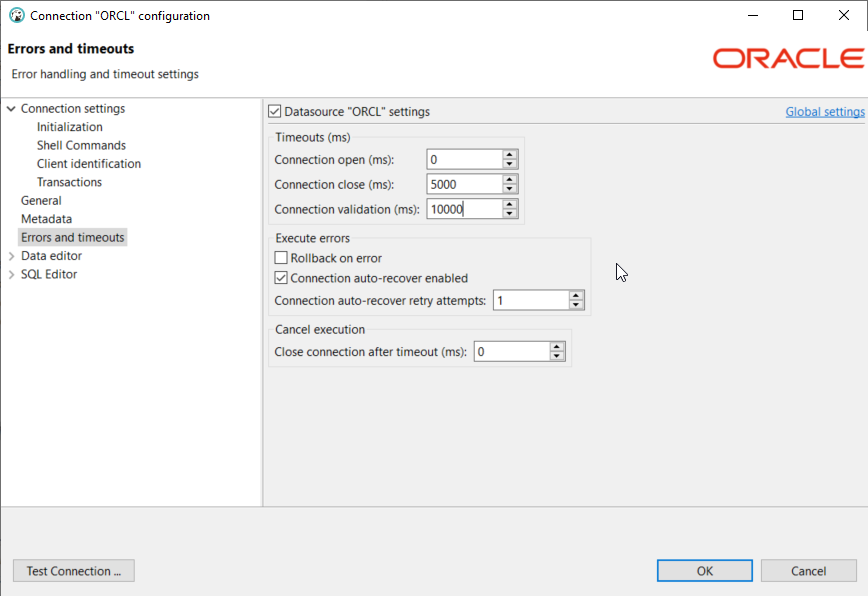This screenshot has height=596, width=868.
Task: Select the General settings page
Action: point(41,200)
